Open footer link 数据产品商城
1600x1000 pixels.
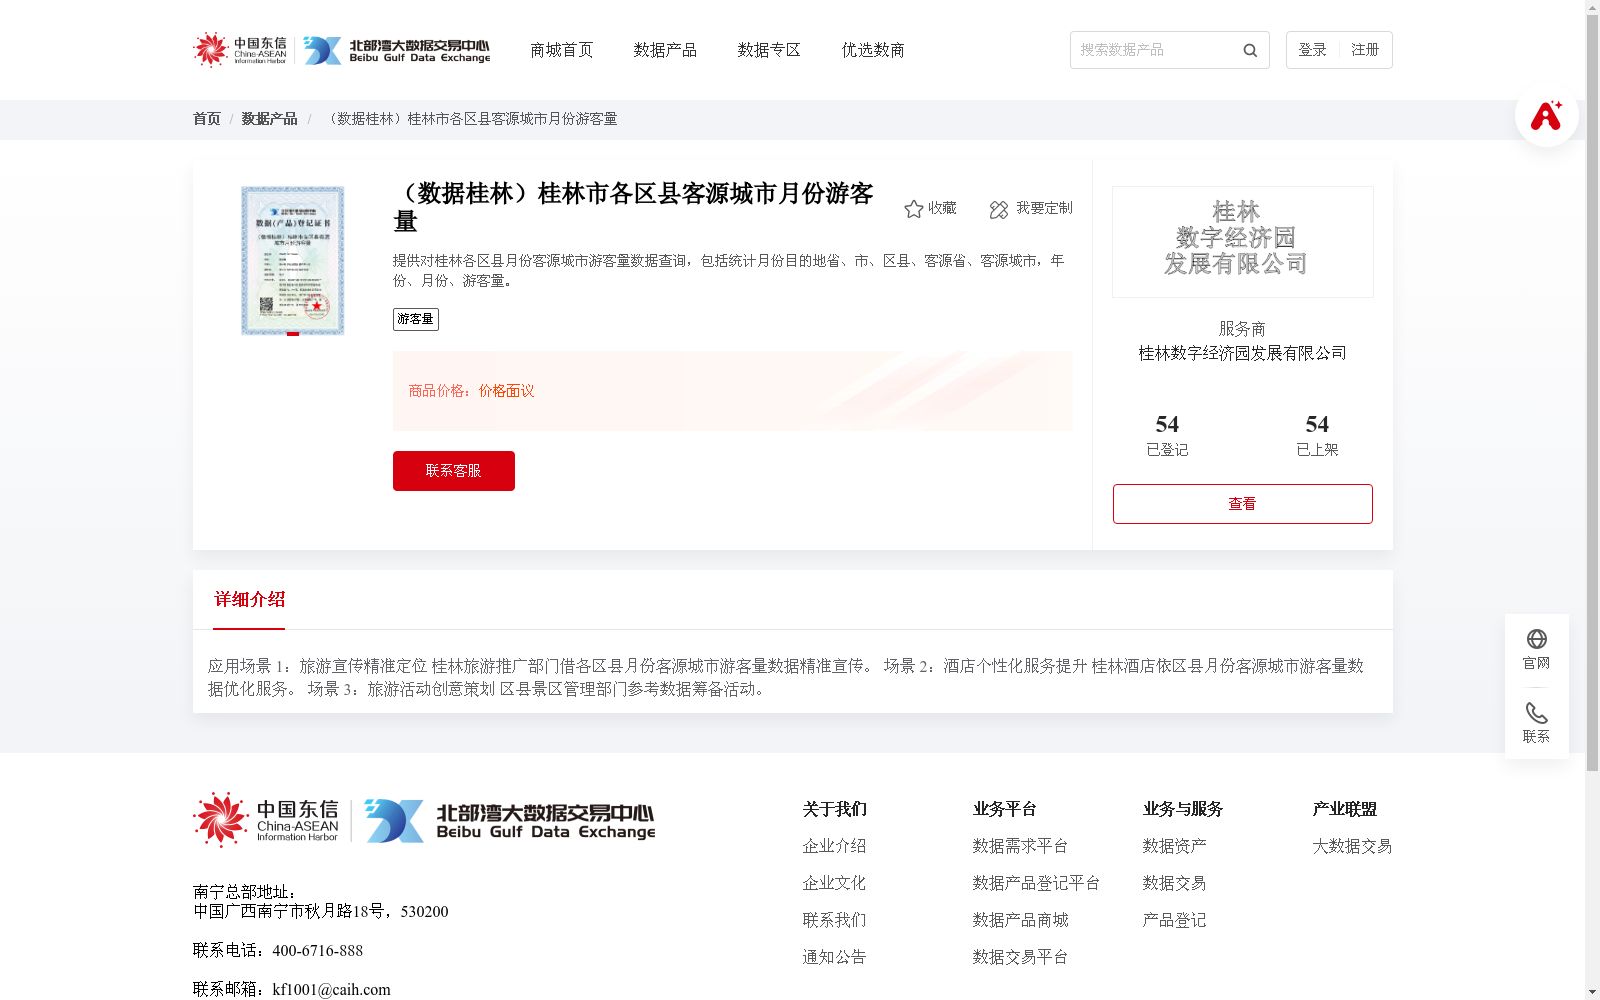tap(1020, 920)
